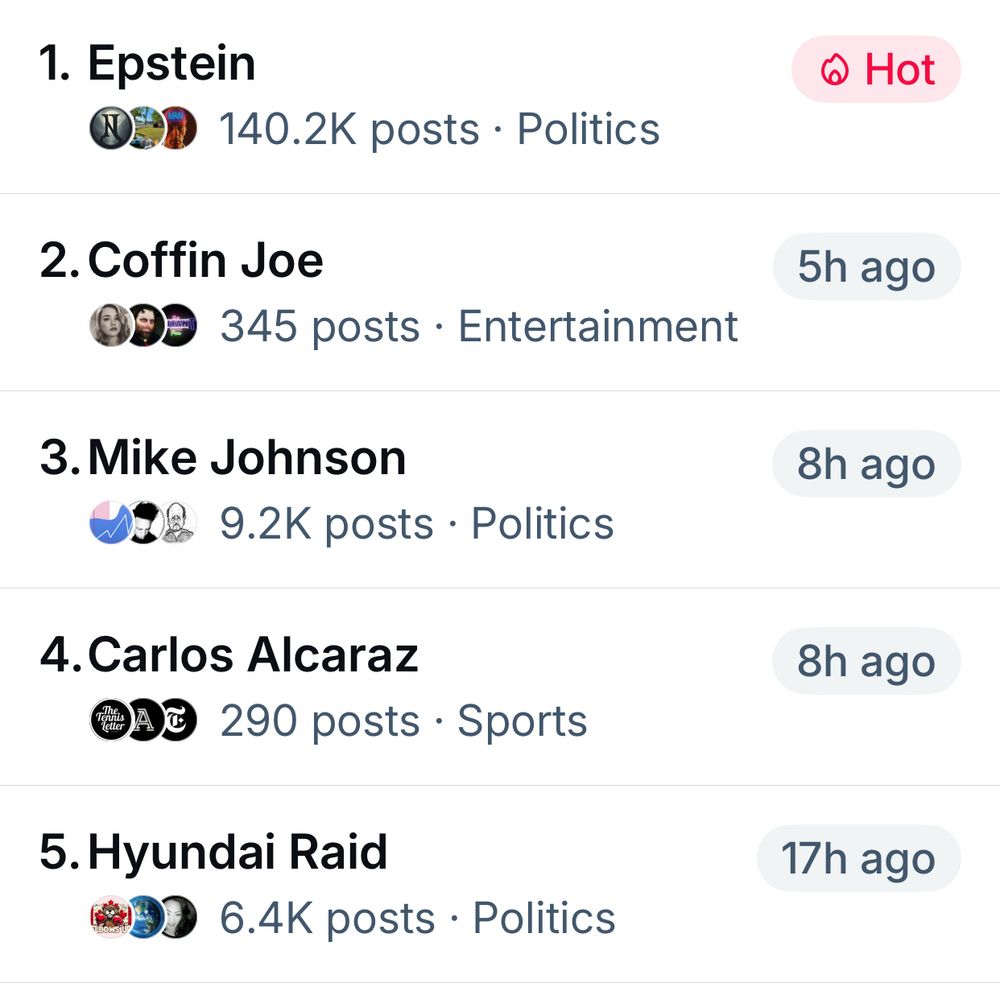Click The Tennis Letter avatar
Screen dimensions: 1000x995
(109, 720)
